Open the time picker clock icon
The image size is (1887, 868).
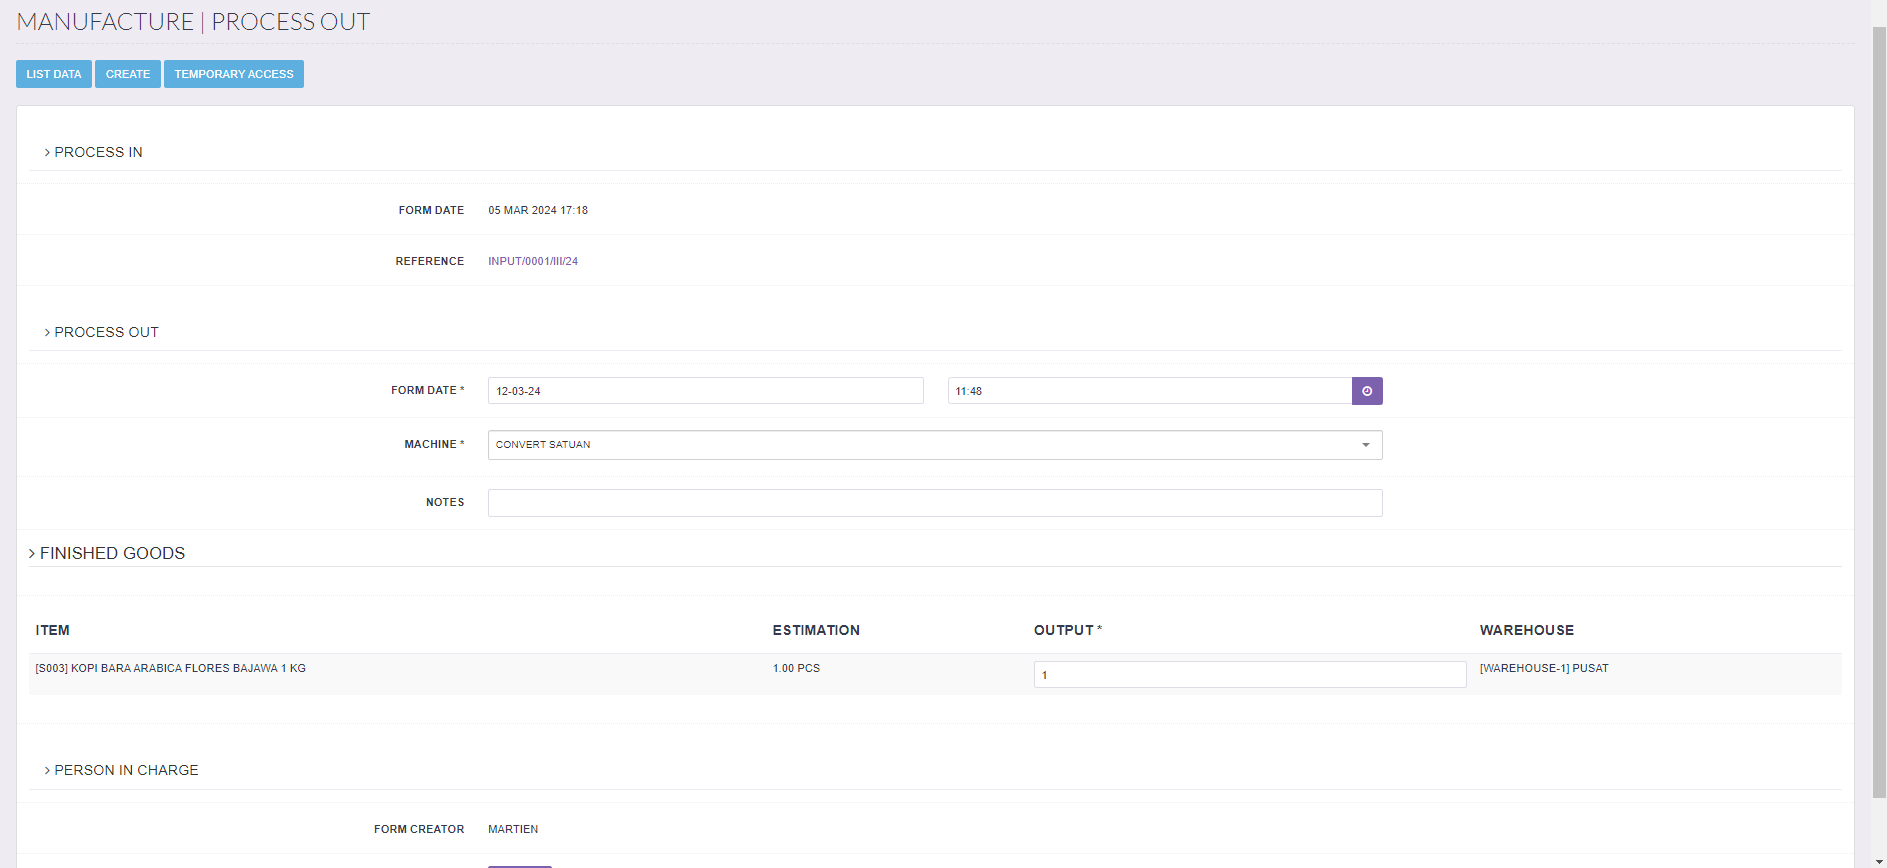(x=1366, y=391)
